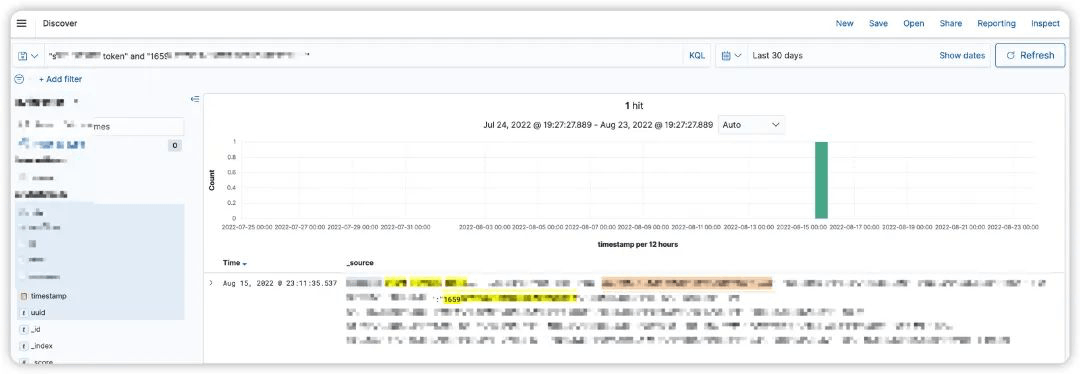Click the search field names input
The image size is (1080, 374).
101,127
